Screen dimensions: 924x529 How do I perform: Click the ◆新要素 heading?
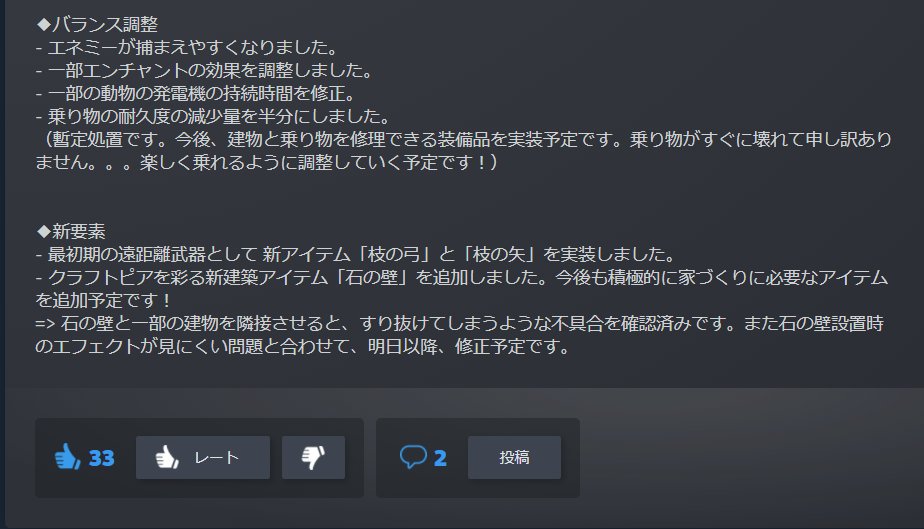71,232
